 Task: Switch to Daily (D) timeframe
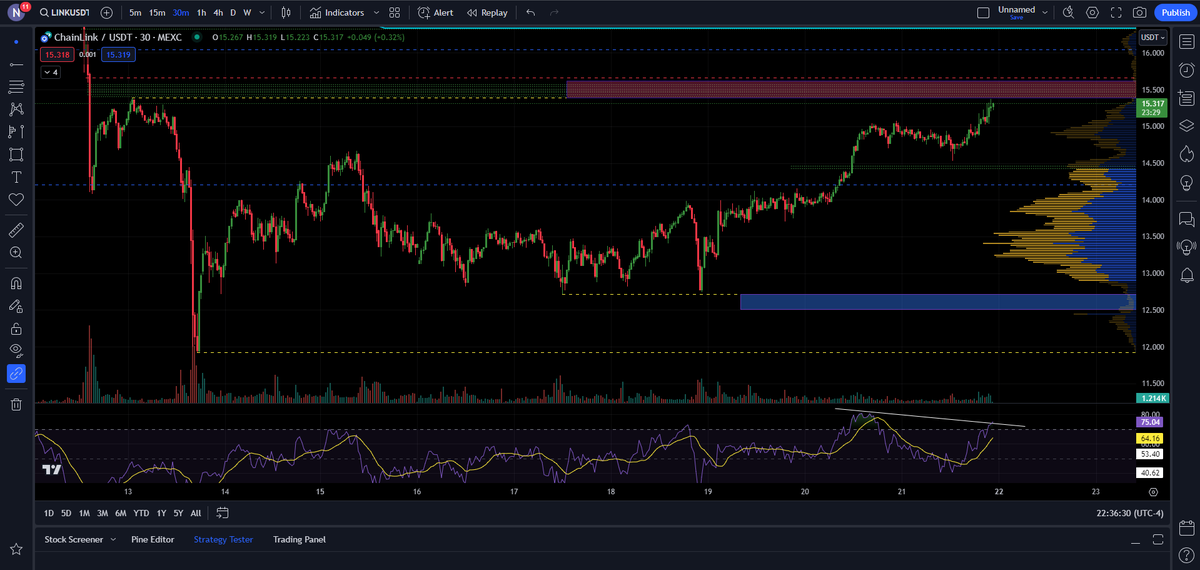pos(232,13)
